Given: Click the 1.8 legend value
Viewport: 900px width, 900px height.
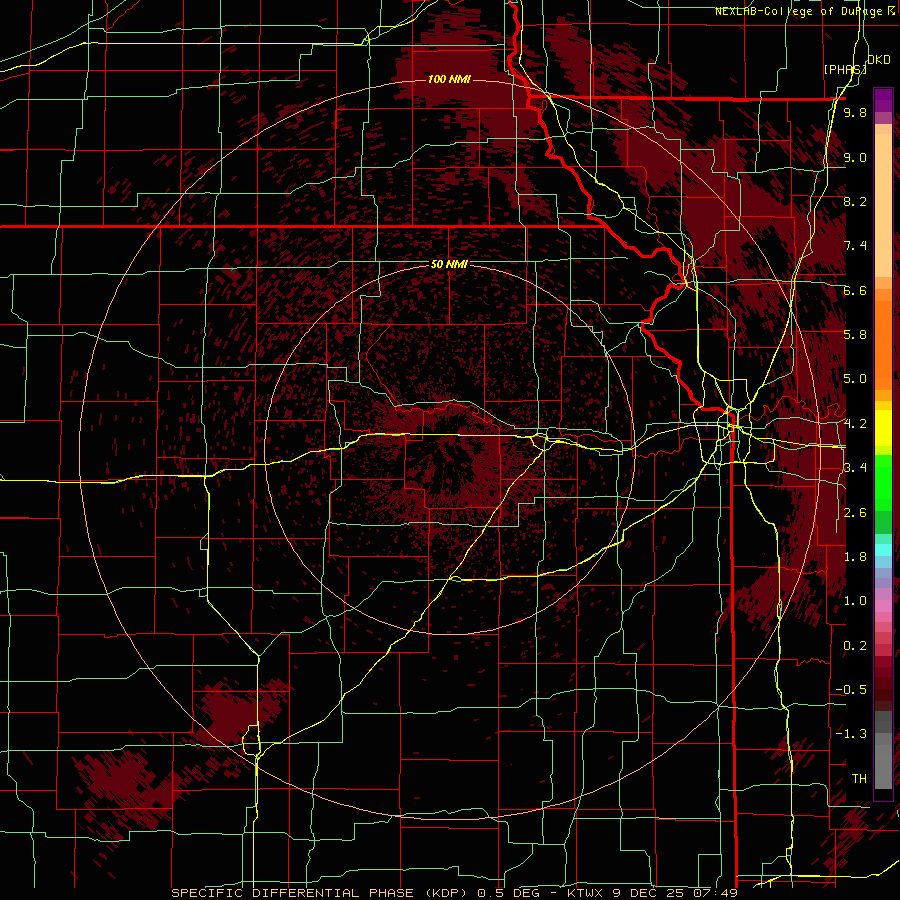Looking at the screenshot, I should pyautogui.click(x=855, y=557).
